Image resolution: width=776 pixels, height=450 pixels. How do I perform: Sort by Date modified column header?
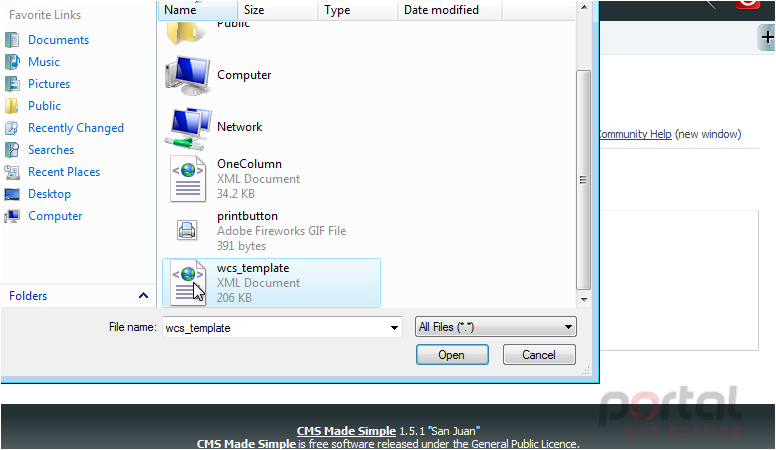[x=449, y=10]
